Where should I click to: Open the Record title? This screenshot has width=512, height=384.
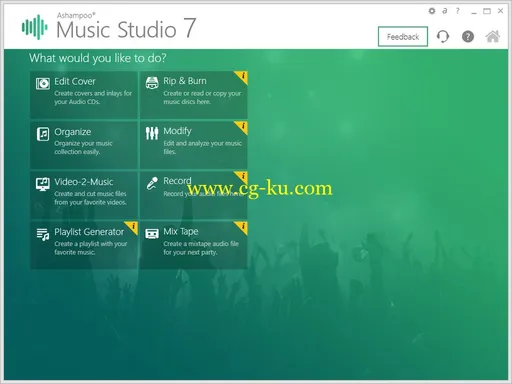click(x=177, y=181)
